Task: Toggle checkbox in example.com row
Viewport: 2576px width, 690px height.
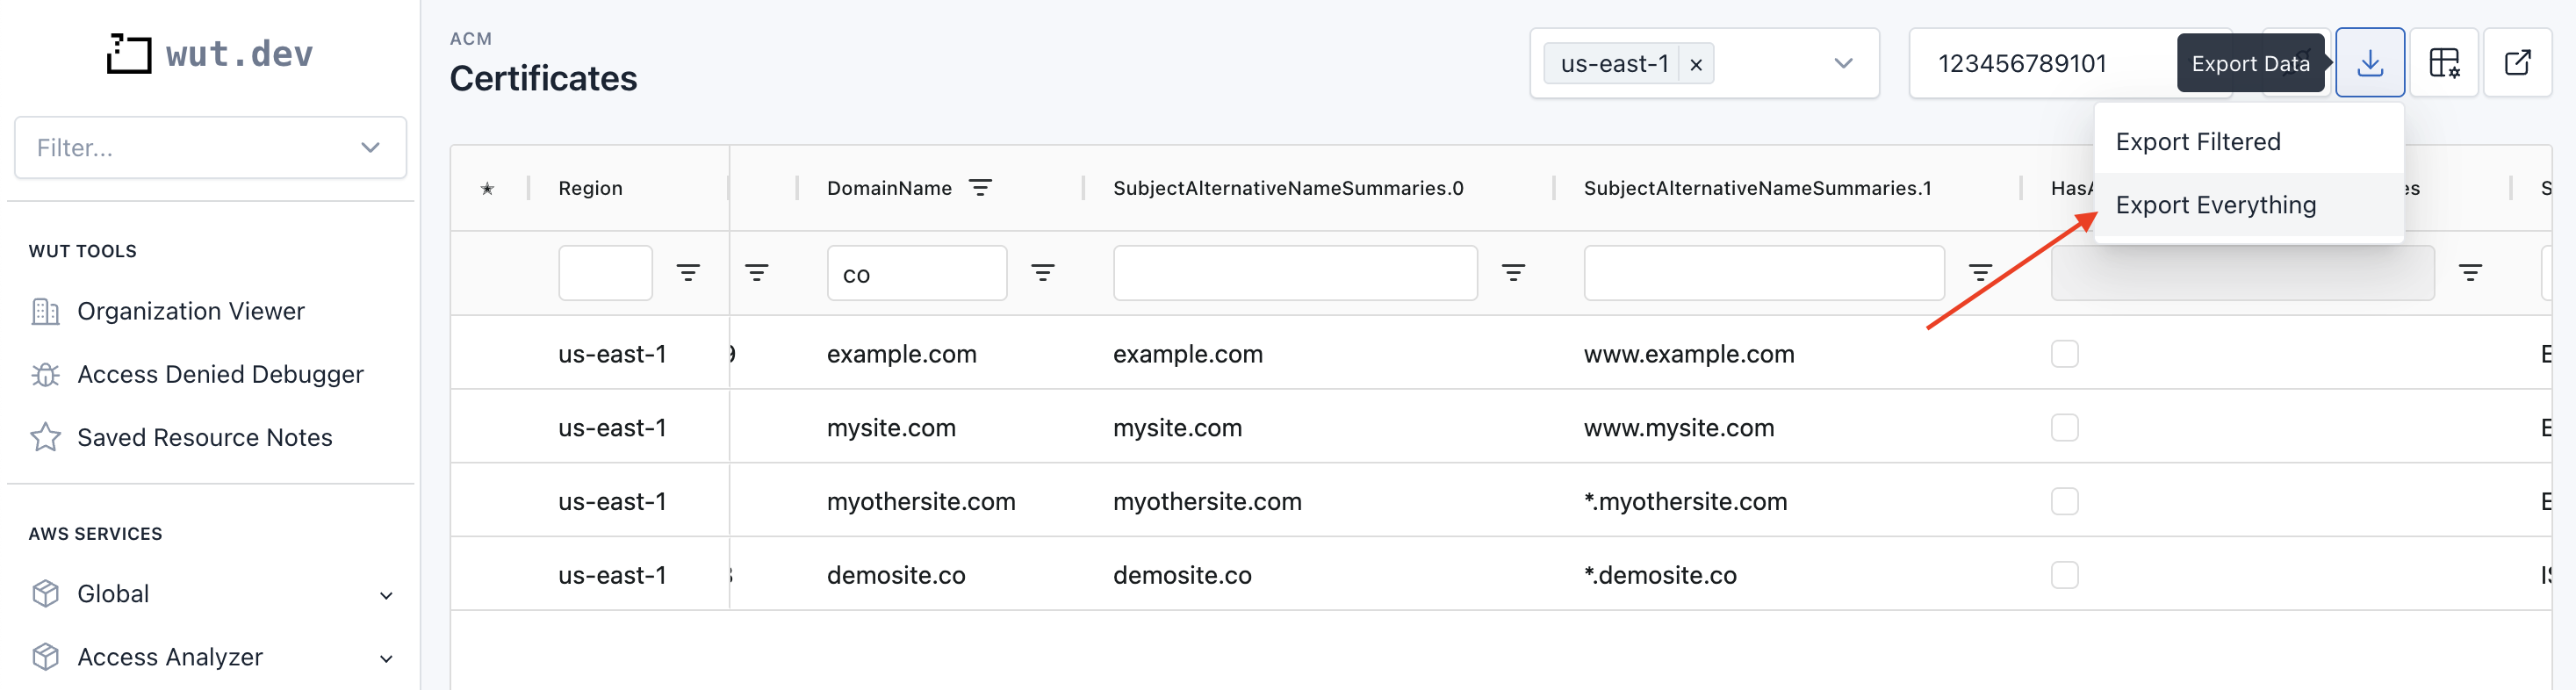Action: [2064, 354]
